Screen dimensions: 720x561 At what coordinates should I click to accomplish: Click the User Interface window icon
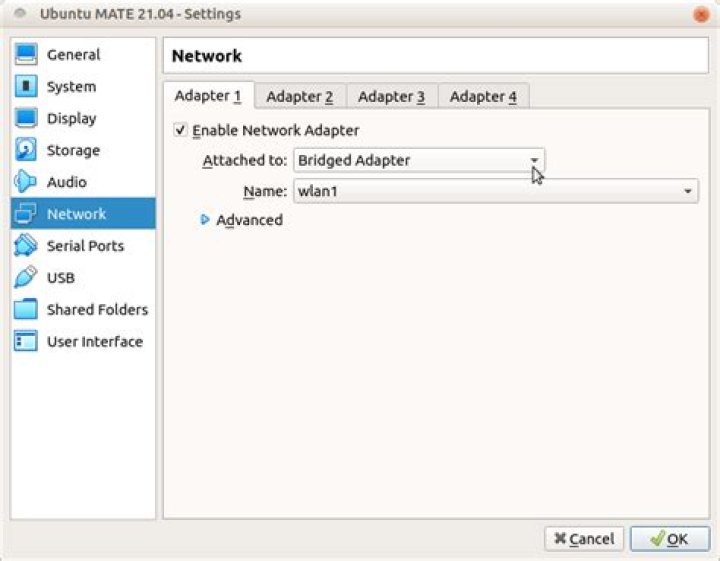click(x=26, y=341)
